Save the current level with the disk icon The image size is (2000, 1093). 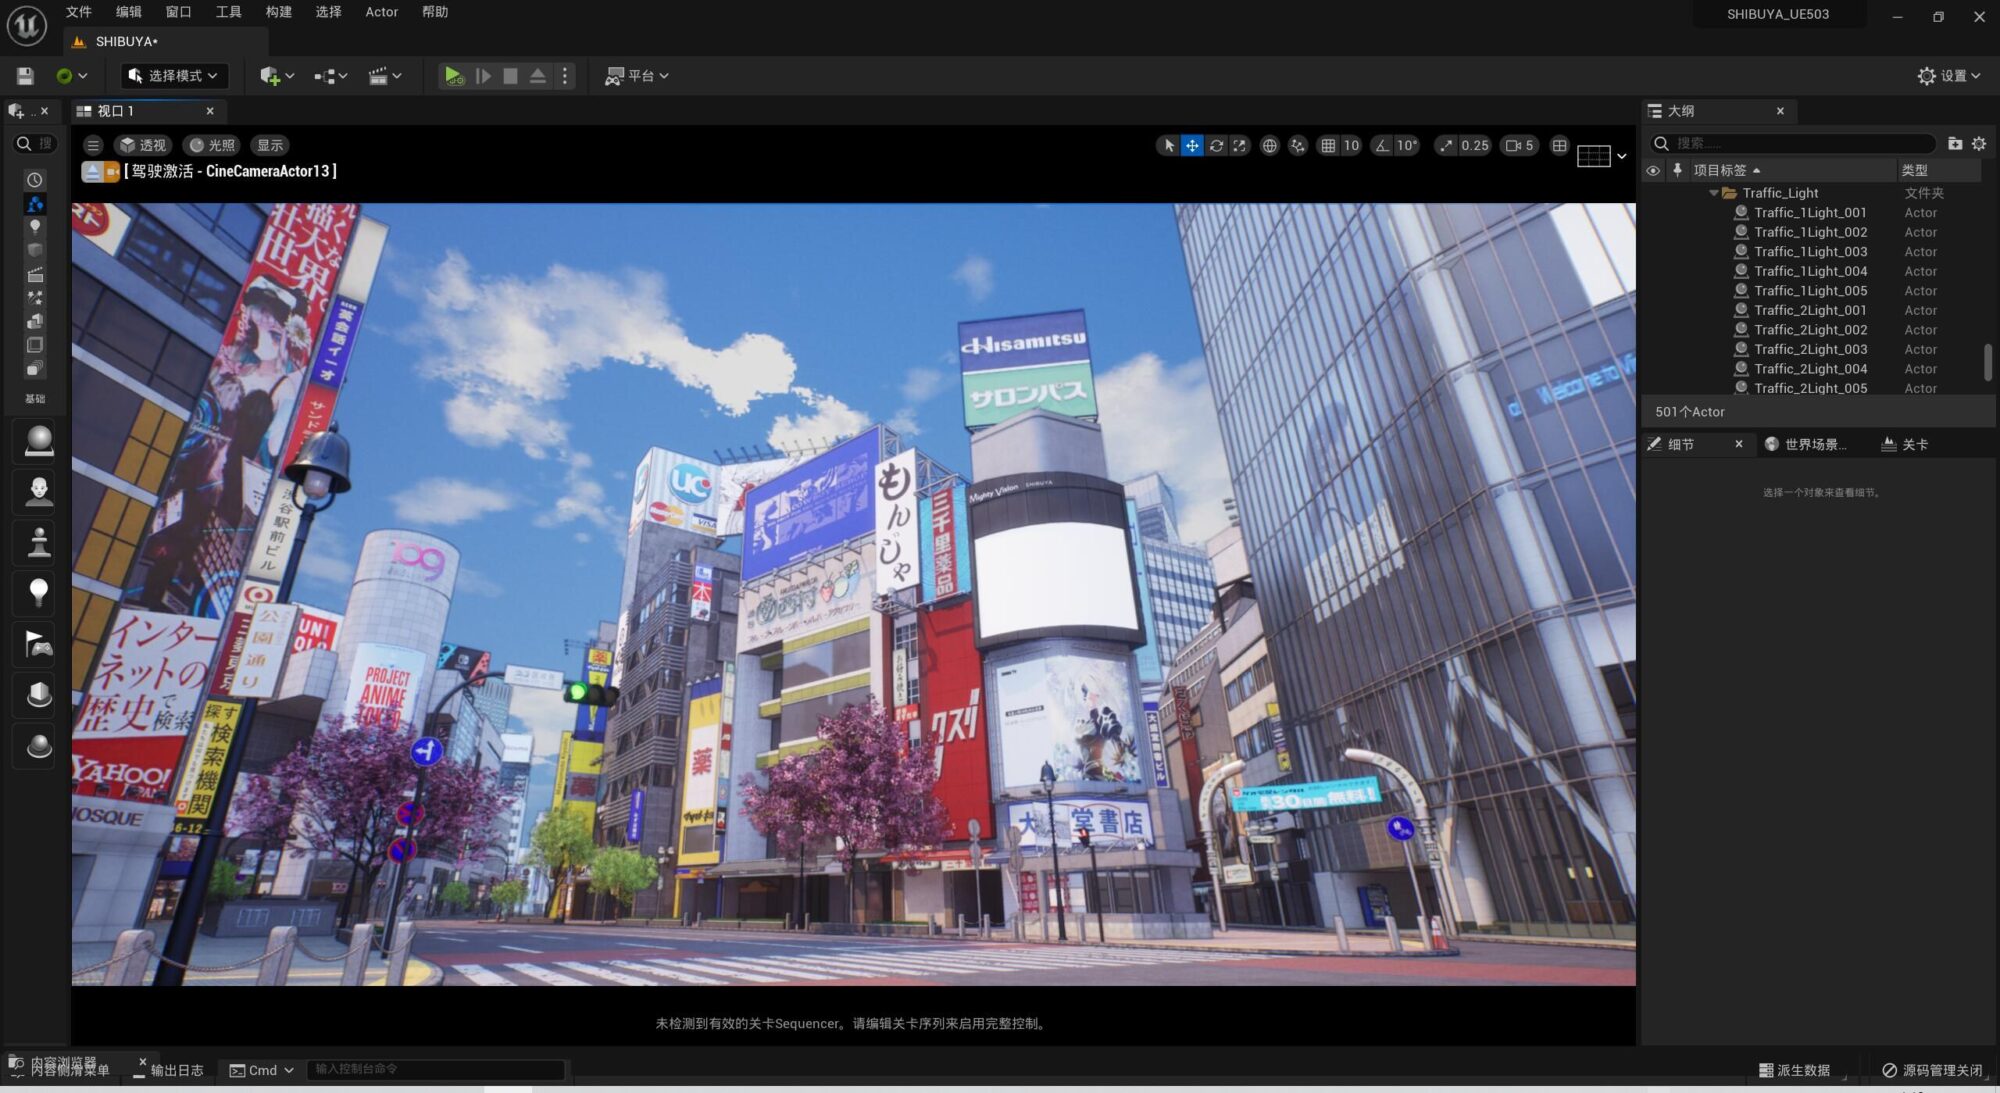point(26,76)
